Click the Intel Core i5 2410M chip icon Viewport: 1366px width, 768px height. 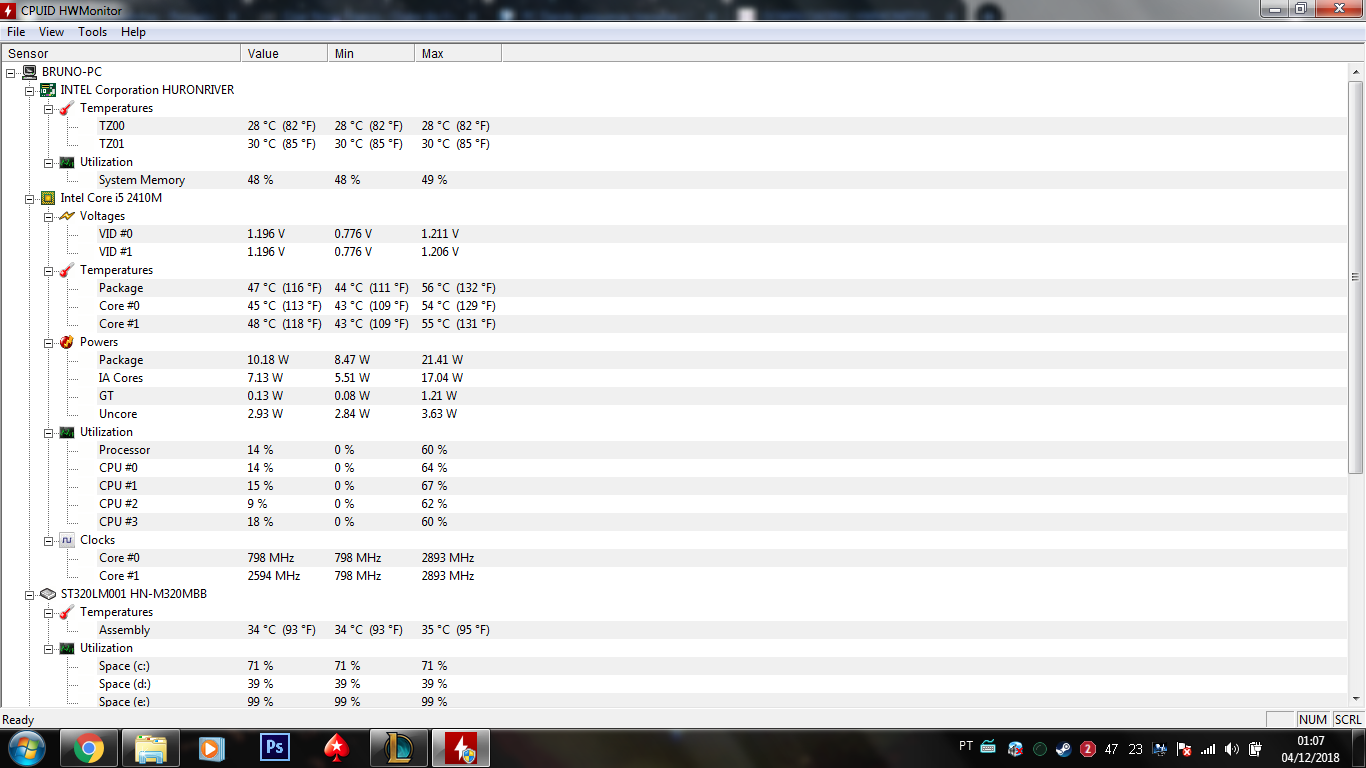click(47, 198)
